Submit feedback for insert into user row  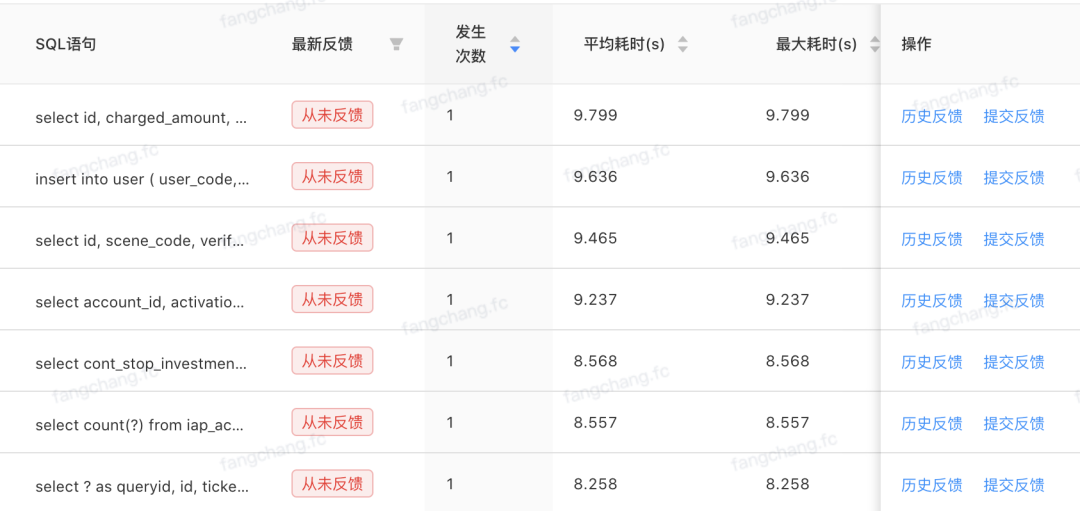pyautogui.click(x=1013, y=178)
